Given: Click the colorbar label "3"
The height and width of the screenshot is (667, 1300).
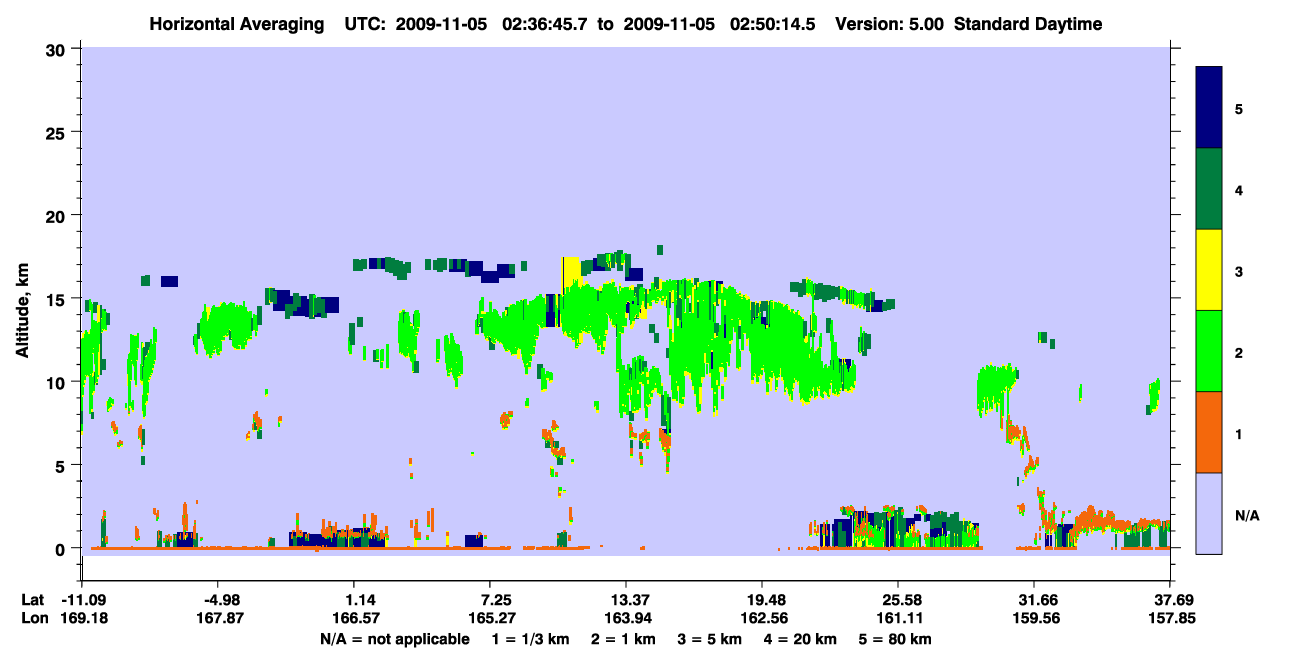Looking at the screenshot, I should tap(1239, 270).
